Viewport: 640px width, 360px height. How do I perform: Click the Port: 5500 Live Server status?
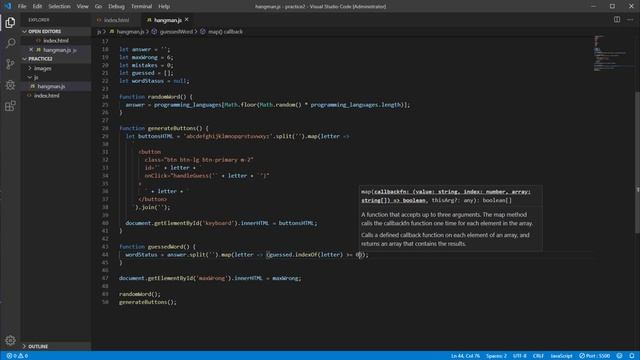[594, 356]
